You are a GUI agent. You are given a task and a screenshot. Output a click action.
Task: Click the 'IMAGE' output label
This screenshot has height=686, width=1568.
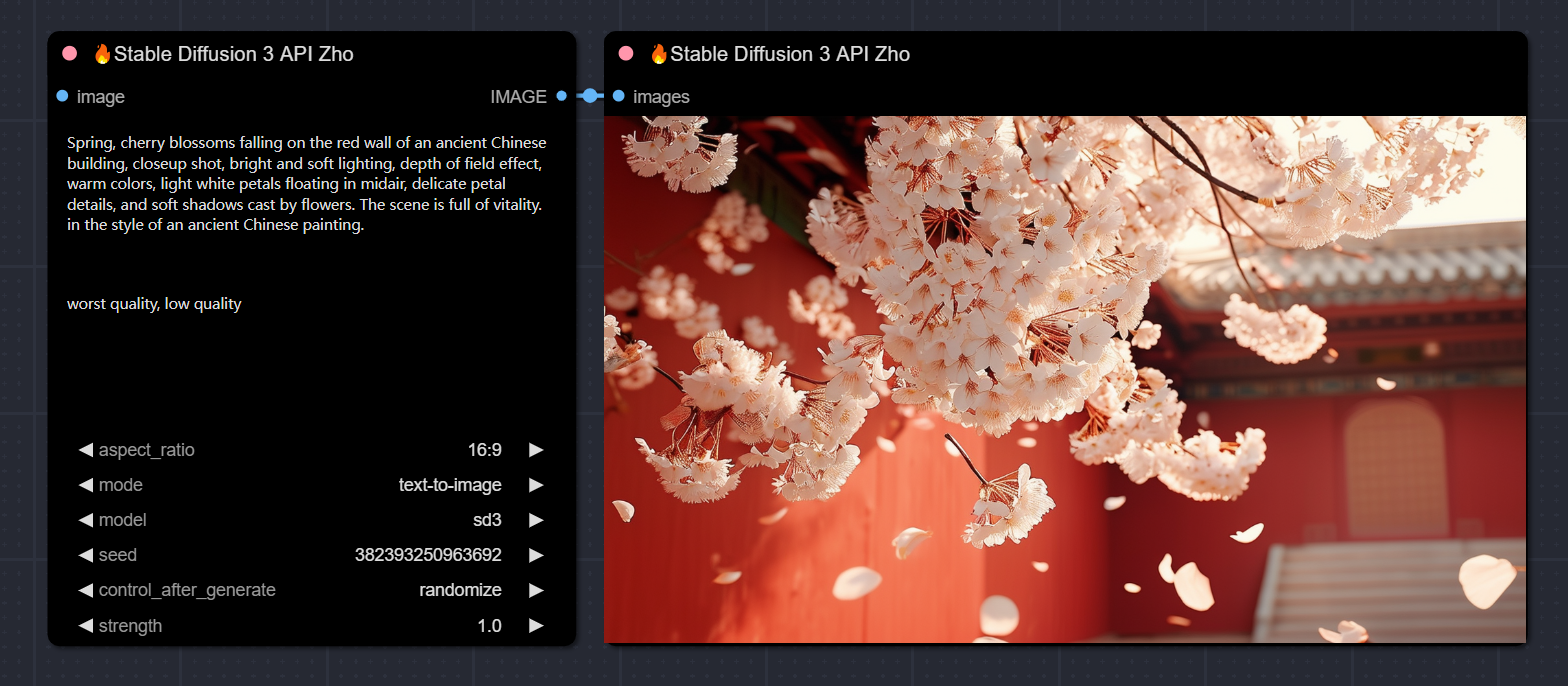(518, 97)
